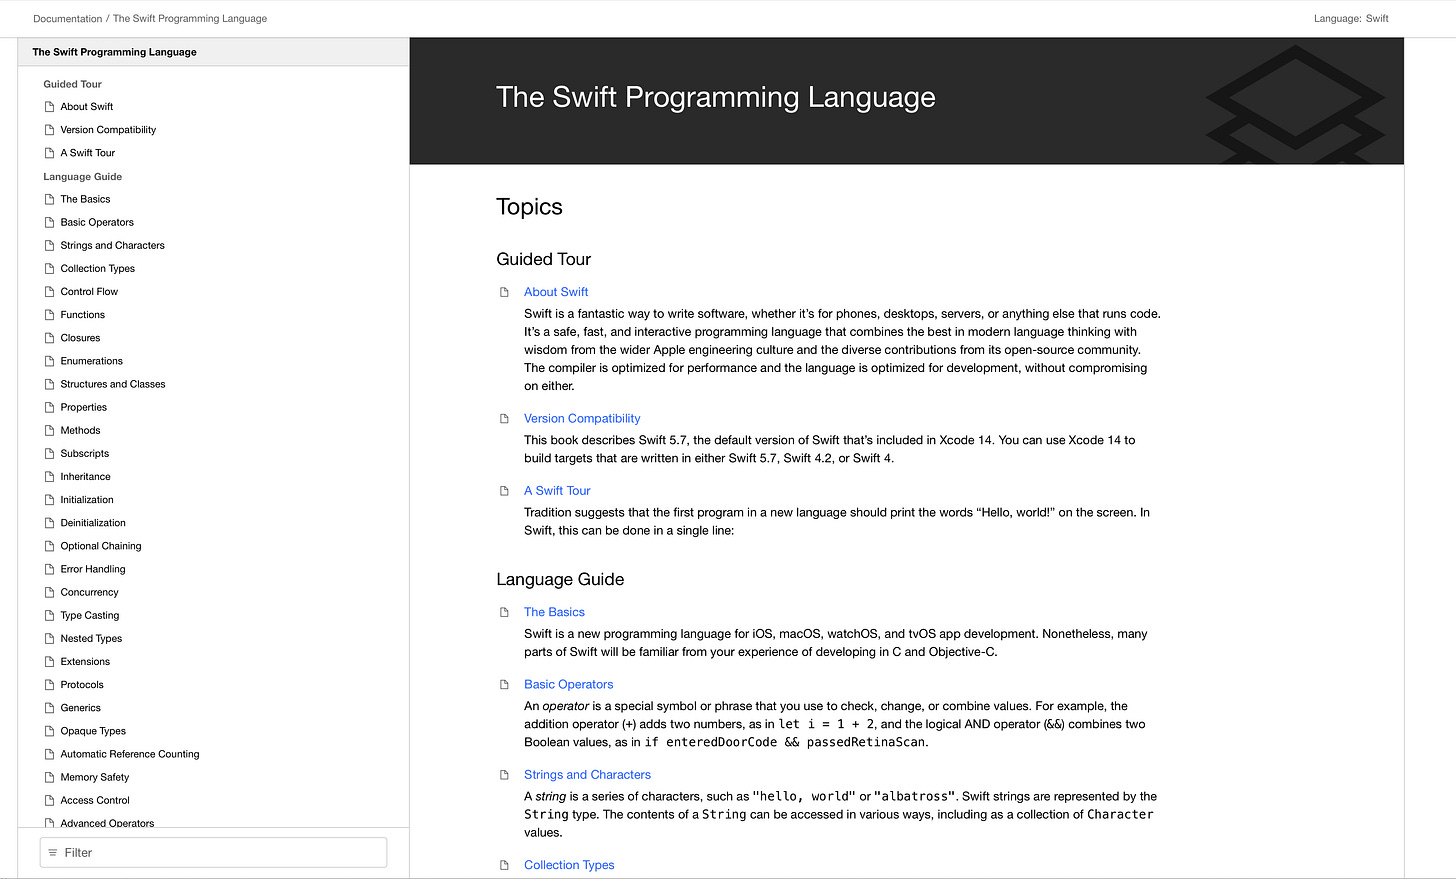This screenshot has width=1456, height=879.
Task: Click the Language Guide sidebar group label
Action: tap(82, 176)
